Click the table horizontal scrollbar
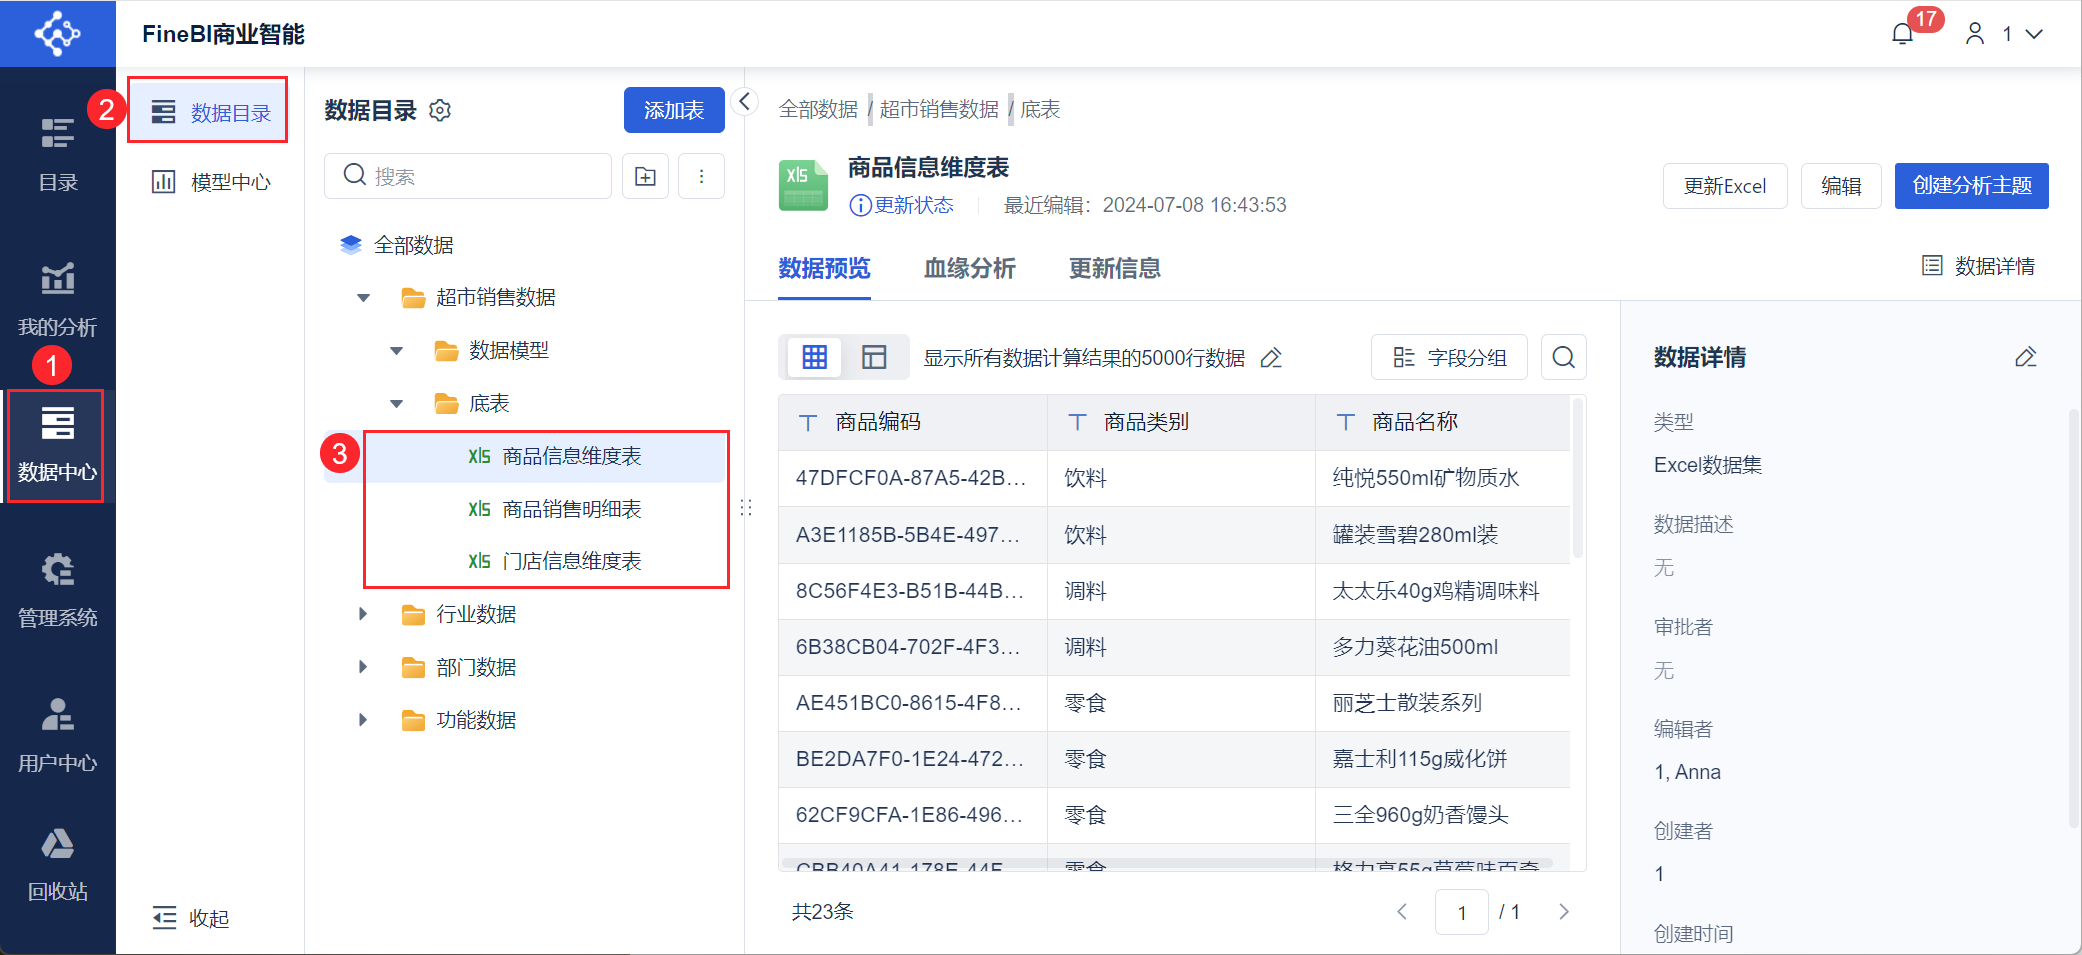This screenshot has height=955, width=2082. click(1167, 863)
